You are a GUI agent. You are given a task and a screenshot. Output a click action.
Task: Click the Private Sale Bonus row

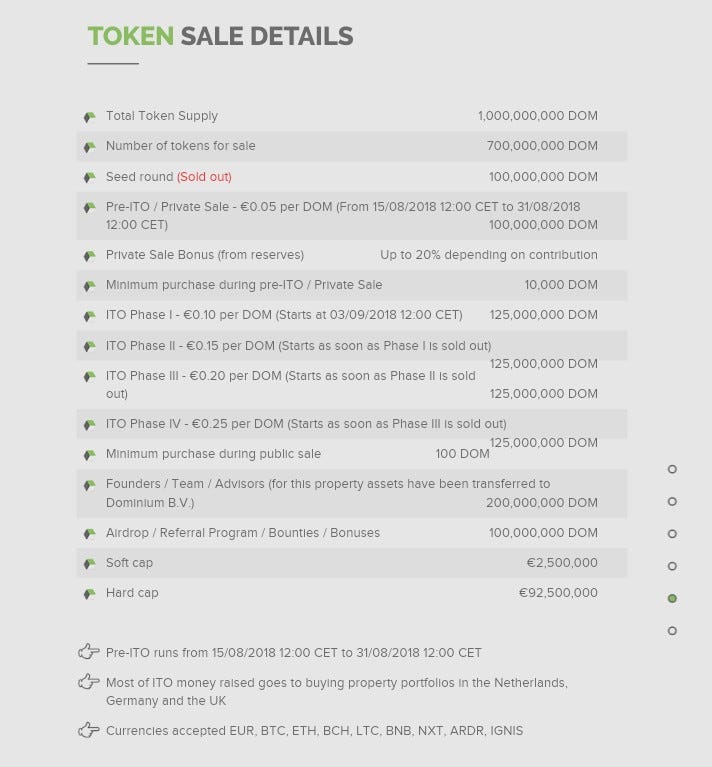[352, 255]
